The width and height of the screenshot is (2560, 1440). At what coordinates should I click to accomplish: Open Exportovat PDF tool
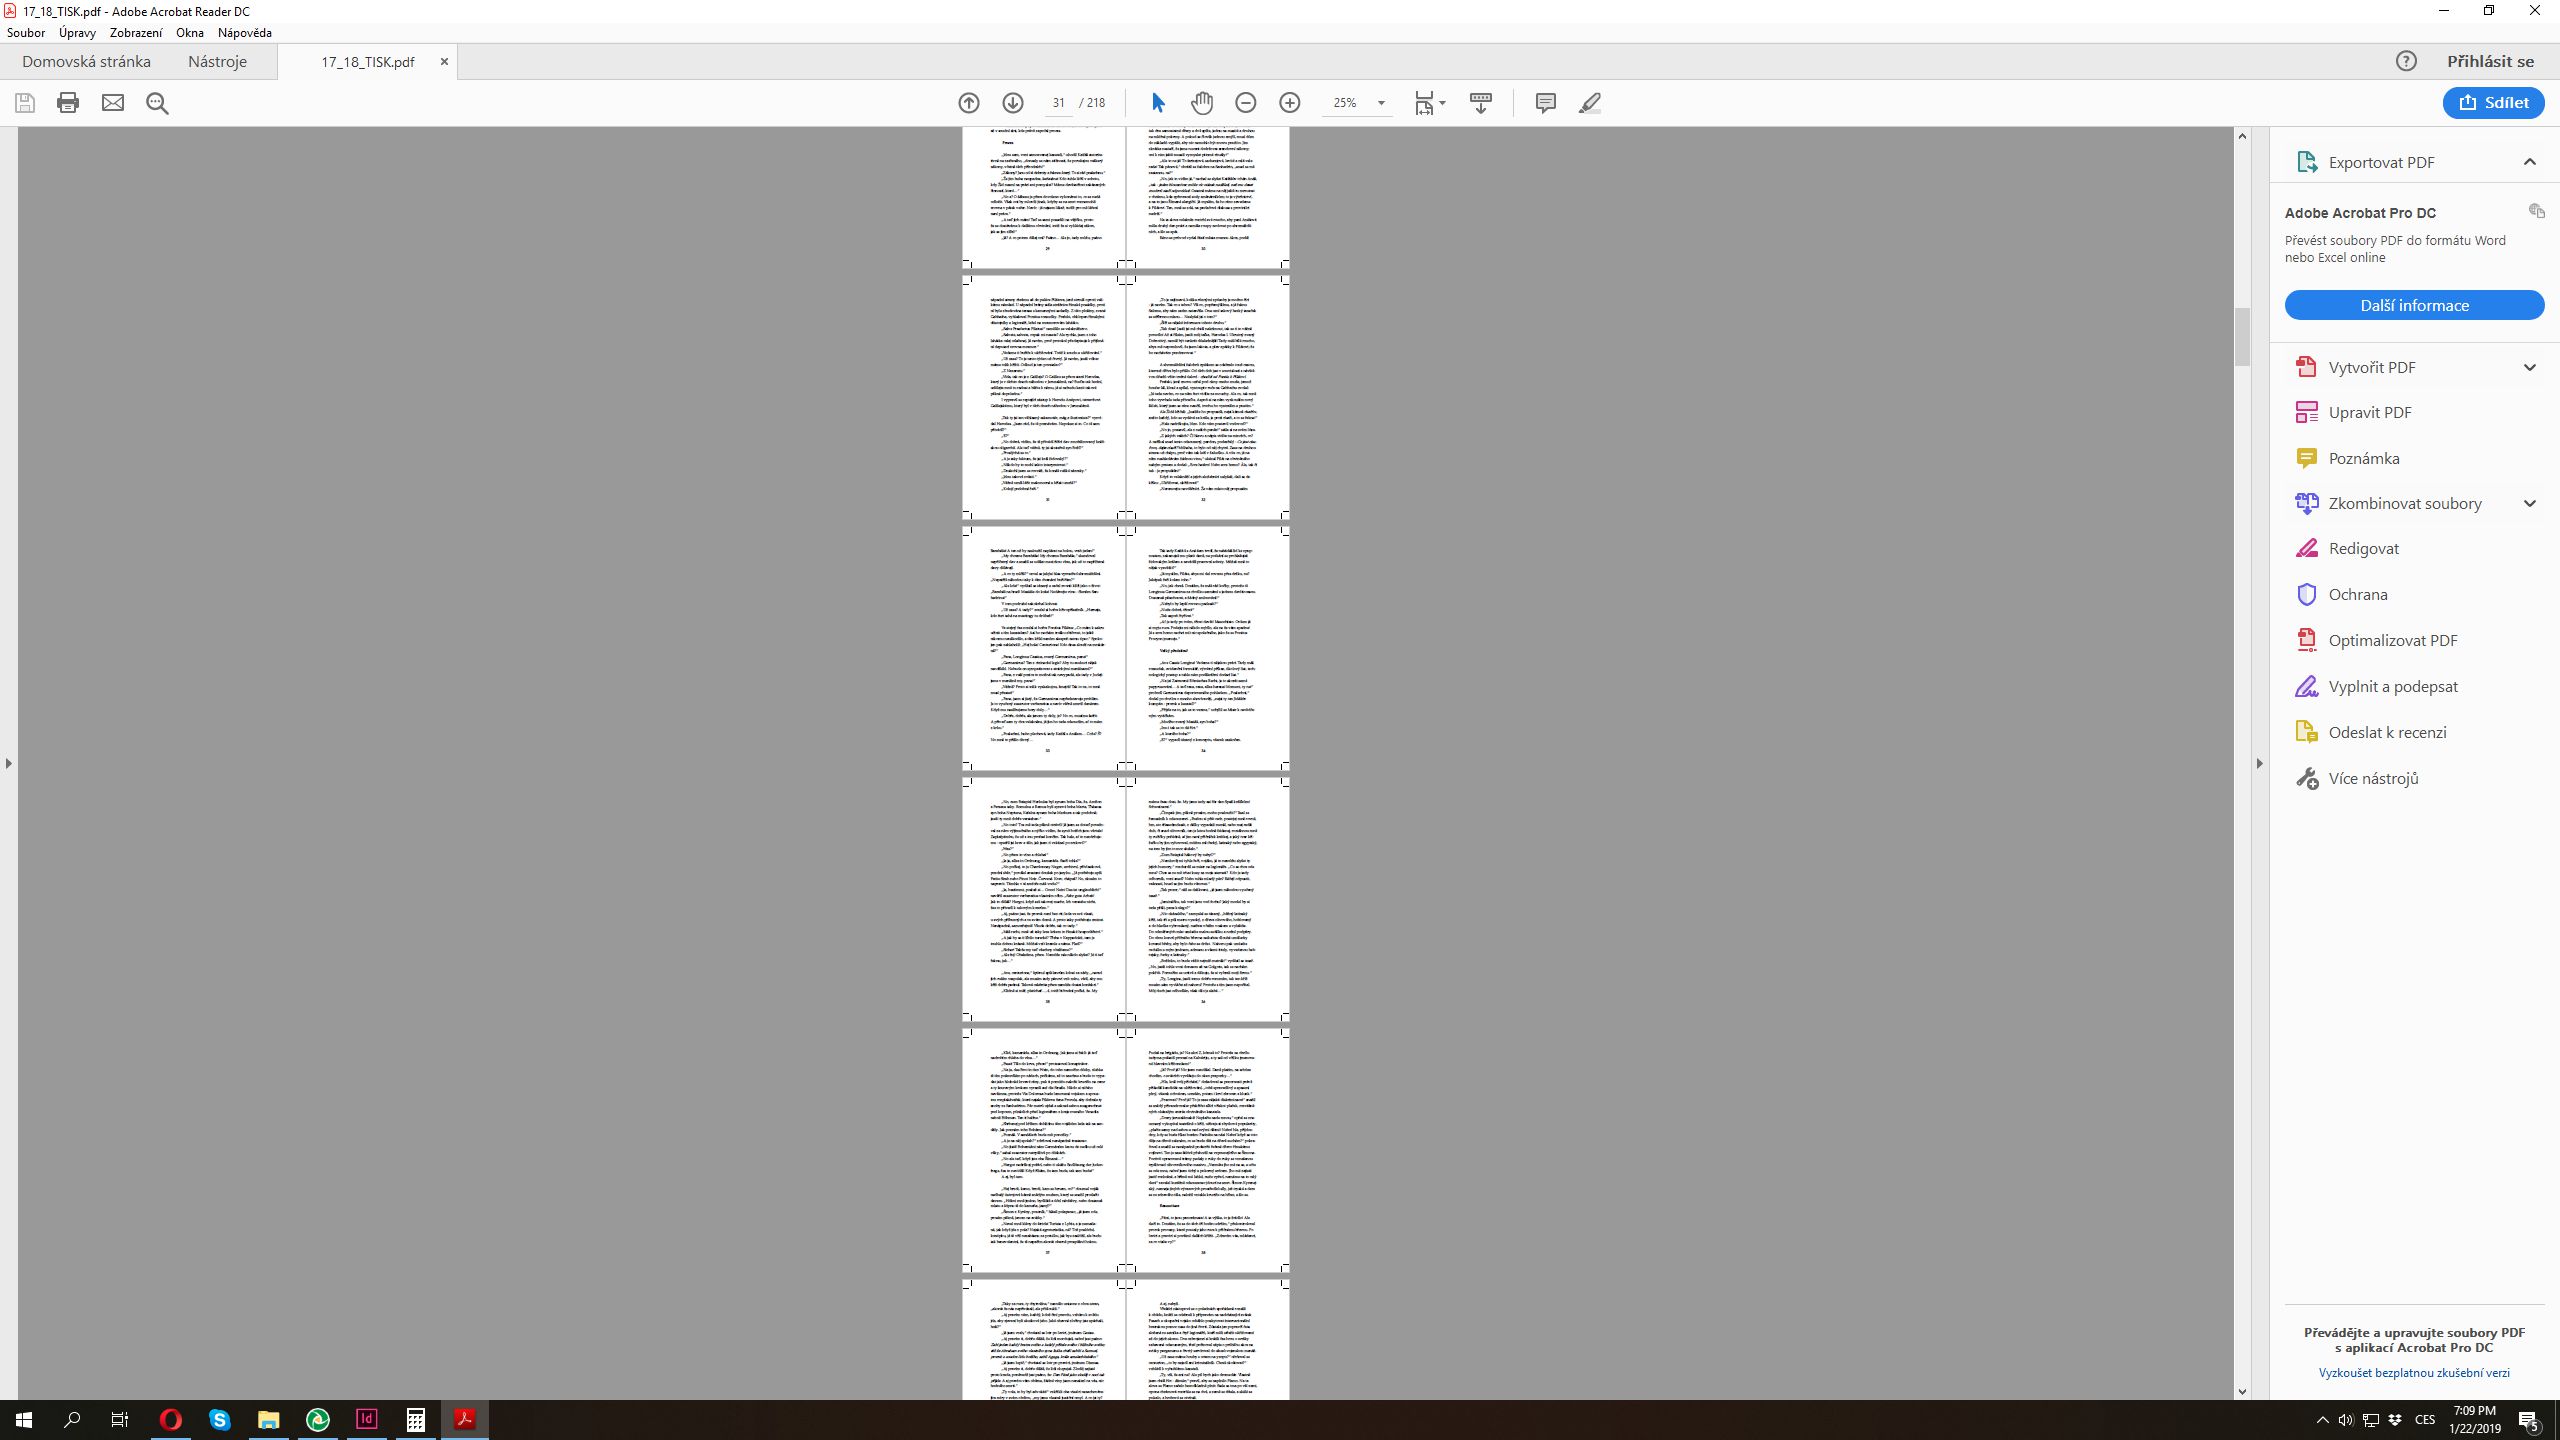click(2381, 162)
